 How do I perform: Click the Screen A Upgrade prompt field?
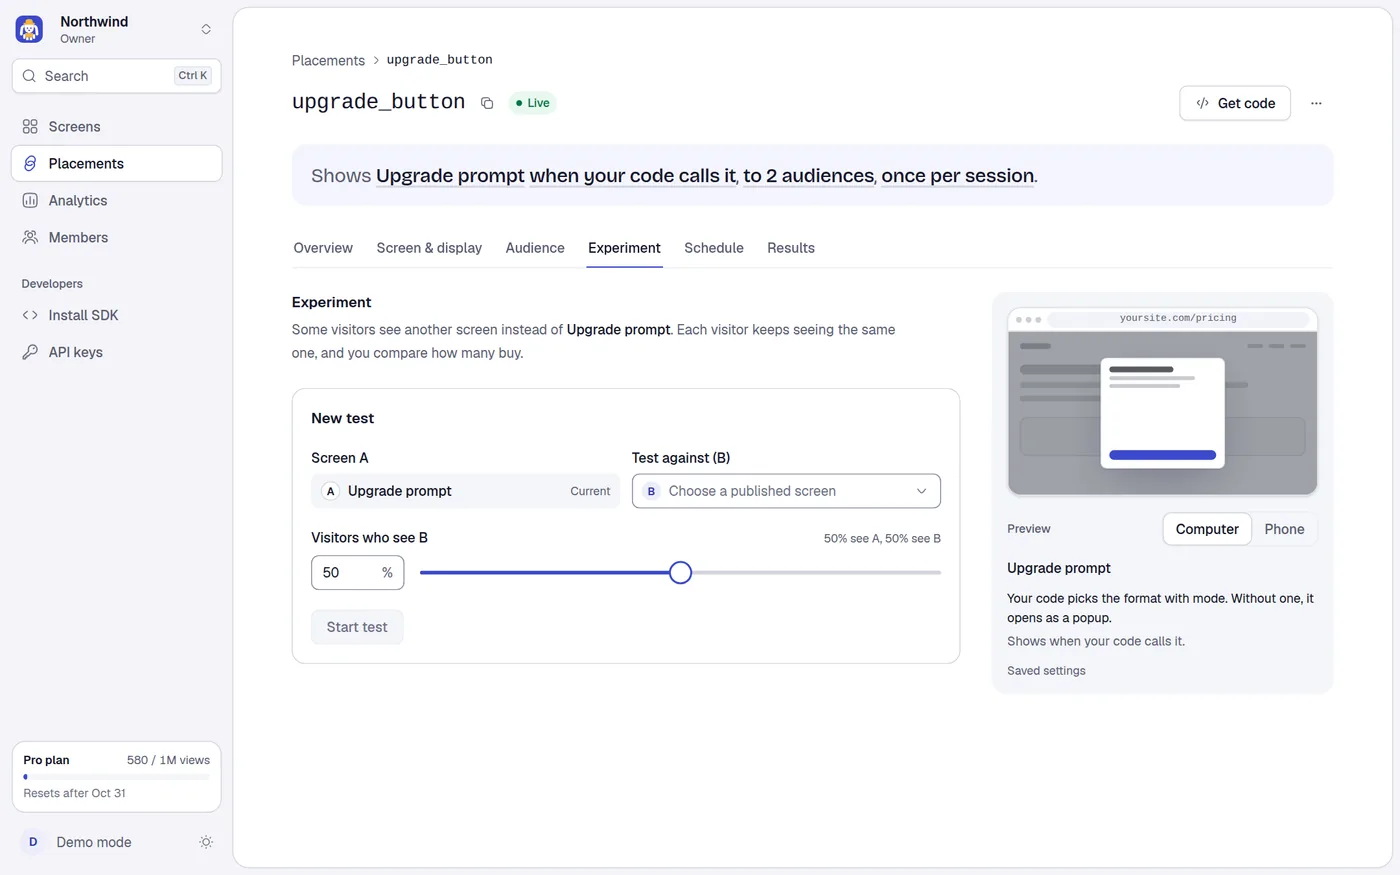(x=465, y=491)
